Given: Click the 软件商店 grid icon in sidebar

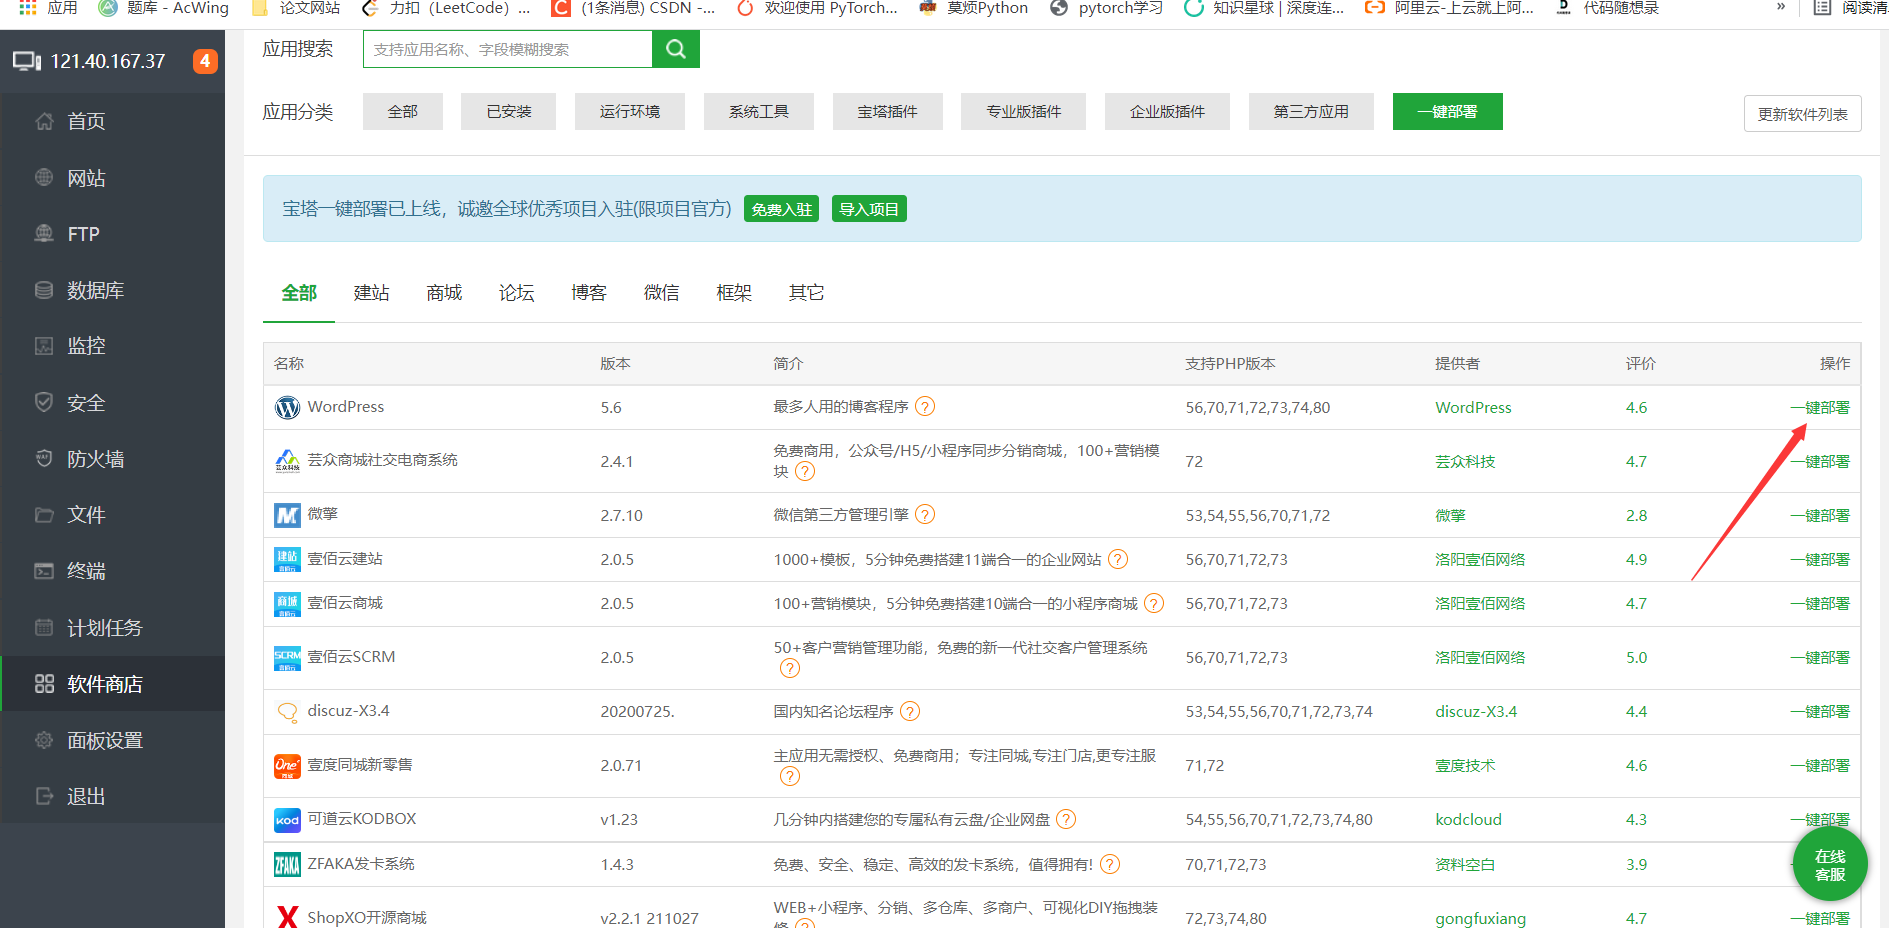Looking at the screenshot, I should click(x=44, y=684).
